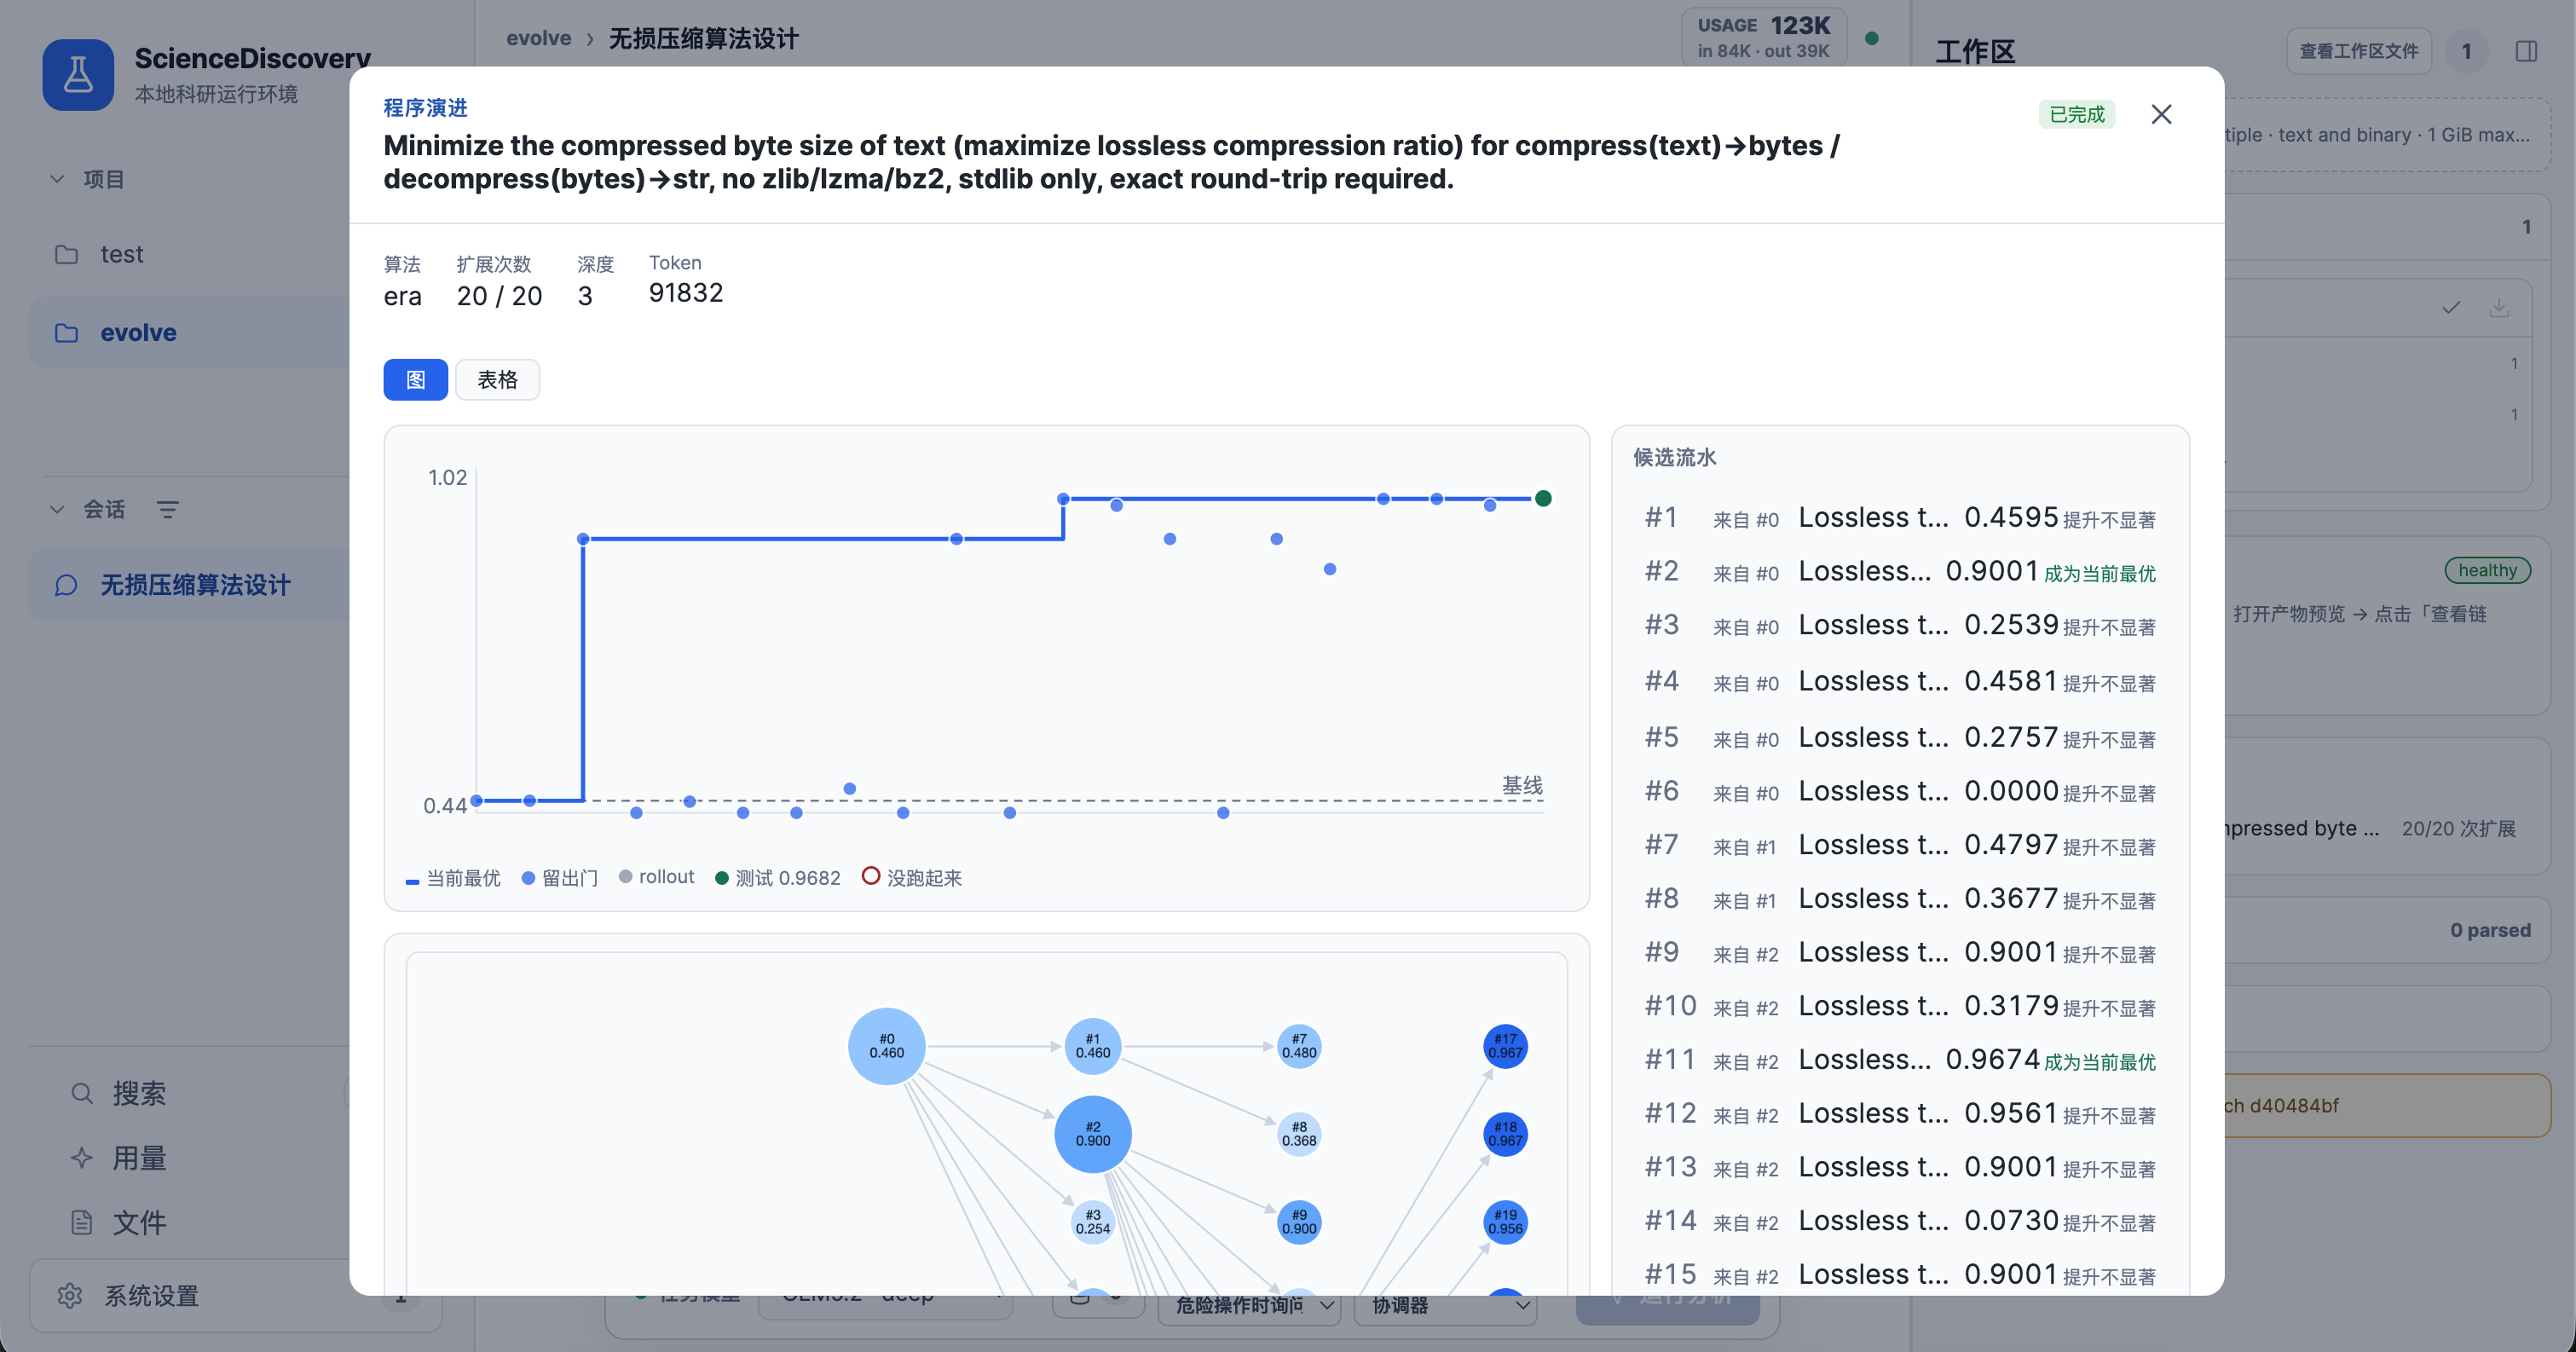This screenshot has height=1352, width=2576.
Task: Select candidate #14 row scoring 0.0730
Action: [x=1900, y=1220]
